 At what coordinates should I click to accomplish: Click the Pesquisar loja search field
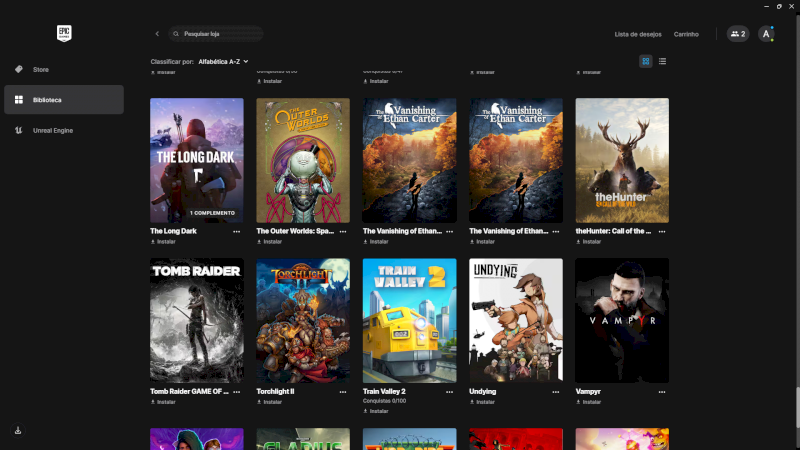[x=220, y=34]
